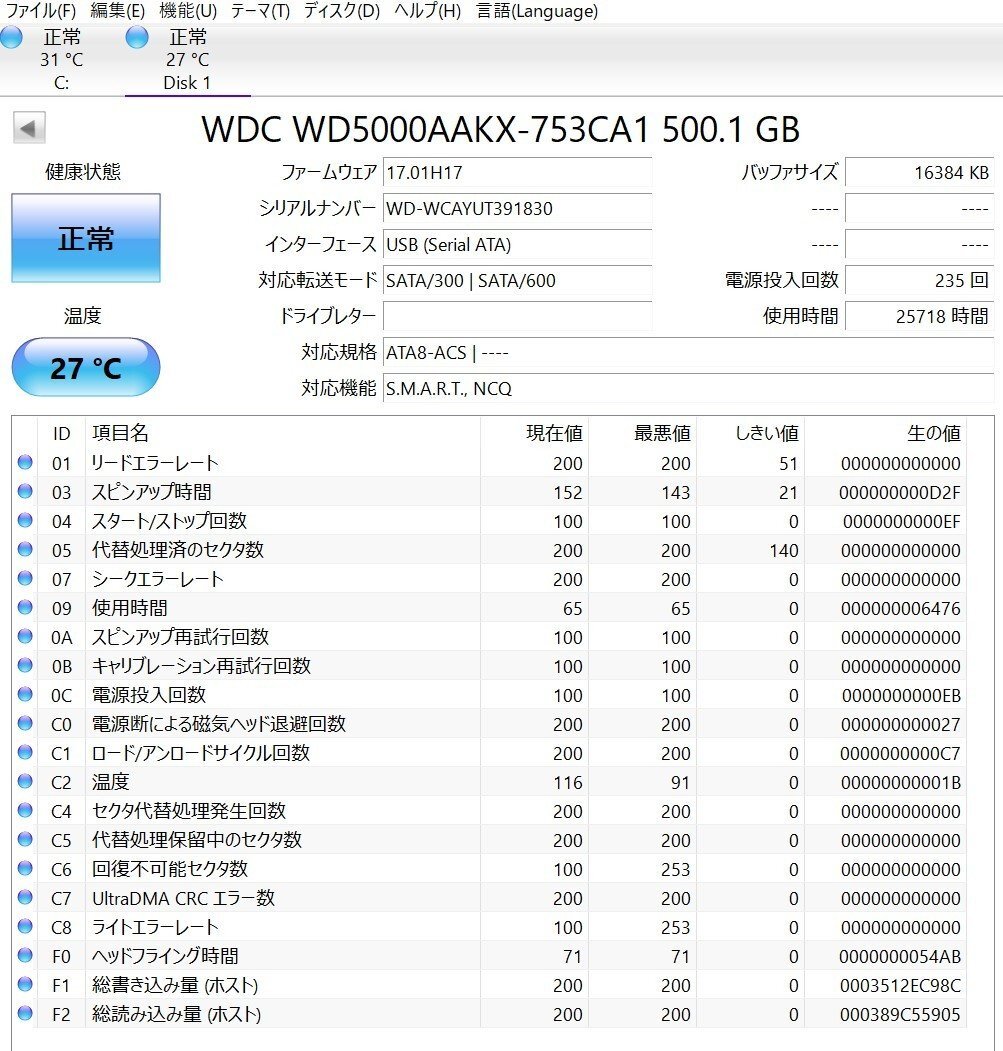
Task: Click the 27 °C temperature button
Action: [86, 367]
